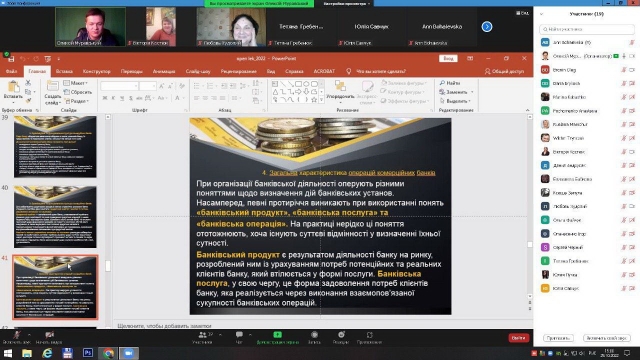
Task: Justify text in Абзац group
Action: coord(222,98)
